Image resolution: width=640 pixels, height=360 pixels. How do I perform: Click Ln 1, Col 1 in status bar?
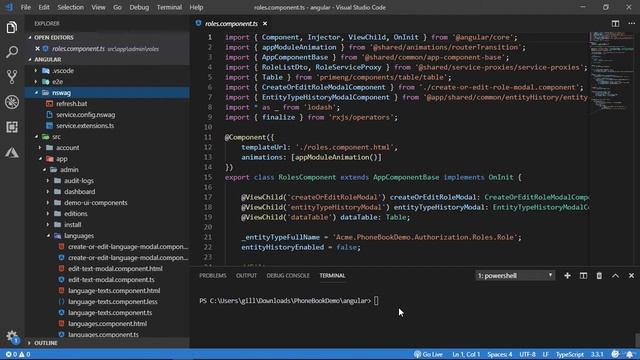466,354
